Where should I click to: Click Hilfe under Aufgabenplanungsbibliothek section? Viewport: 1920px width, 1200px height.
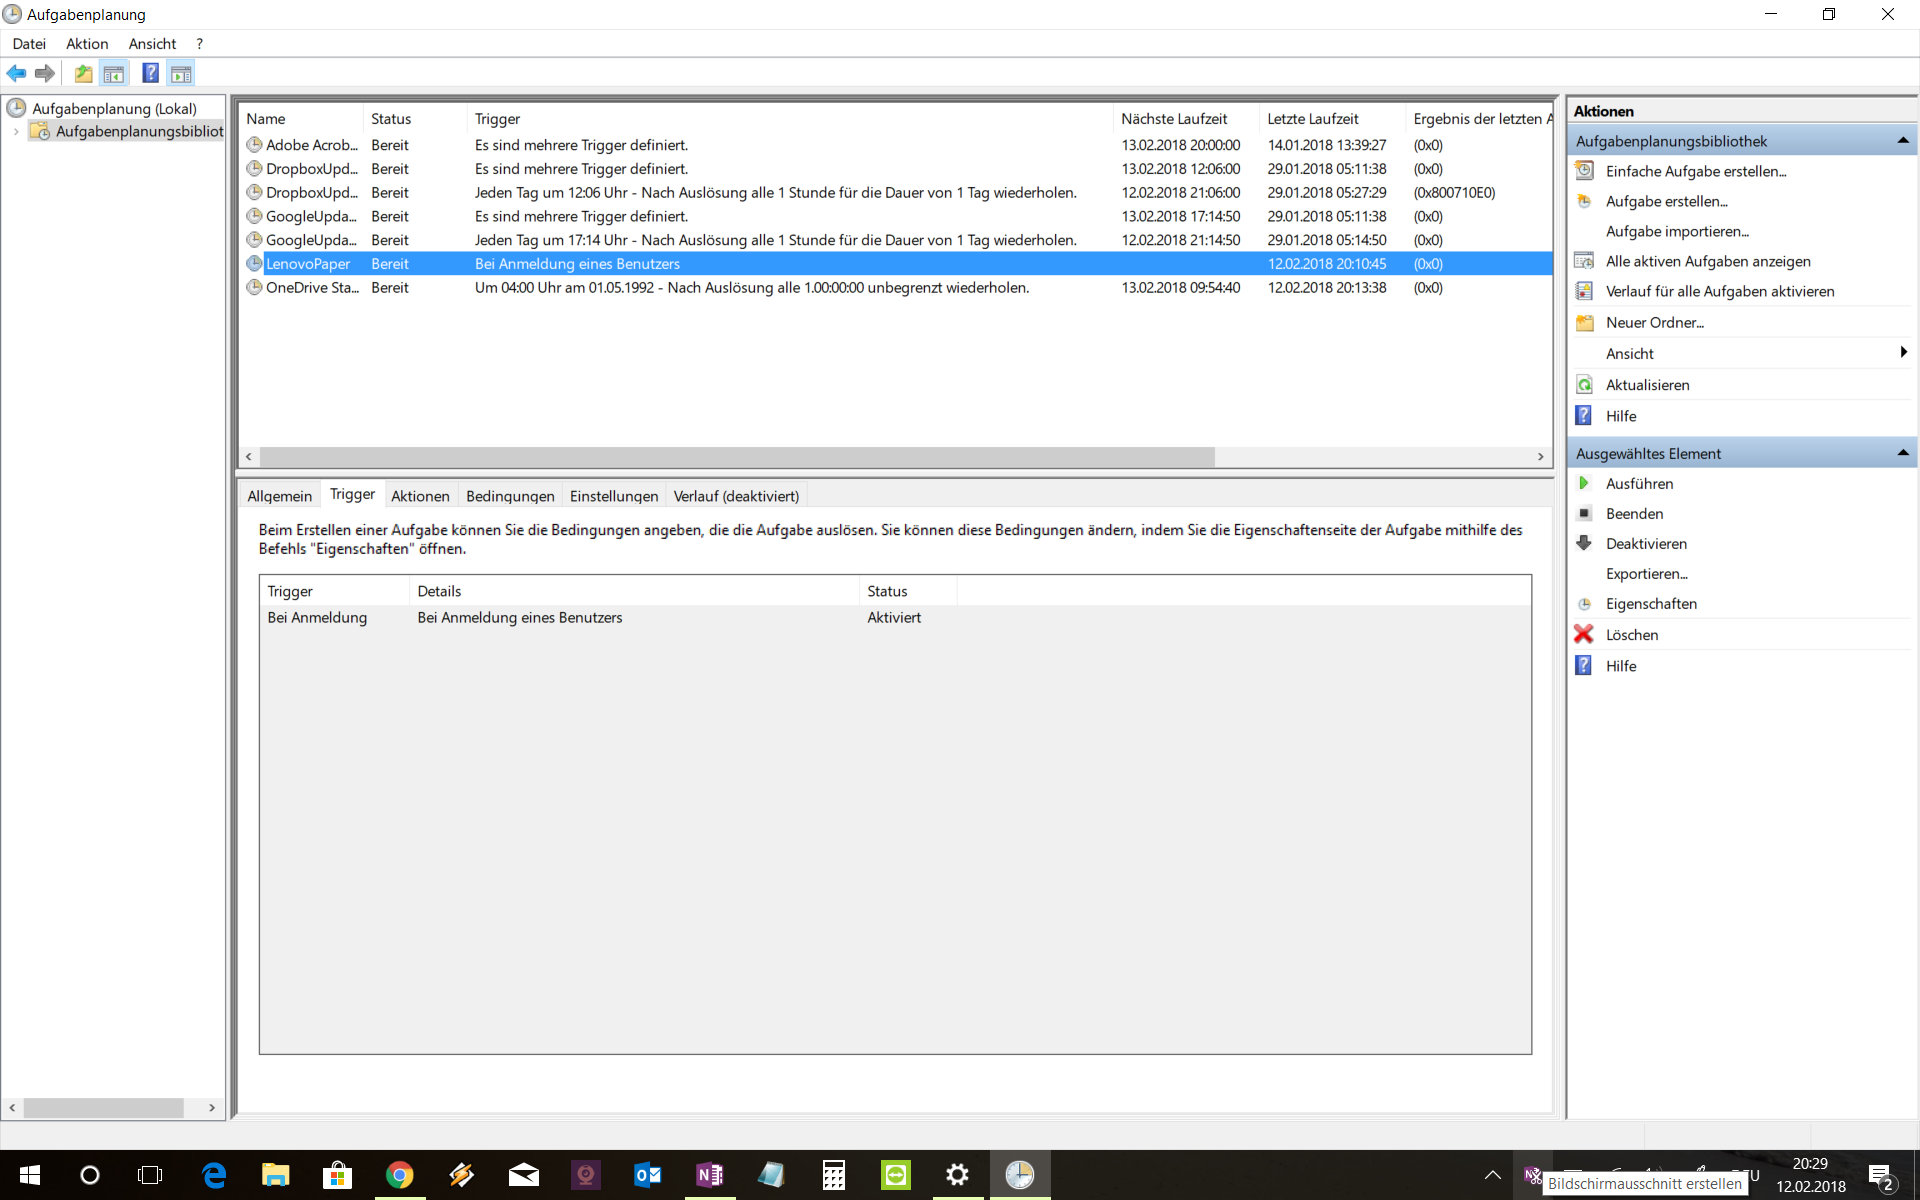[1621, 416]
